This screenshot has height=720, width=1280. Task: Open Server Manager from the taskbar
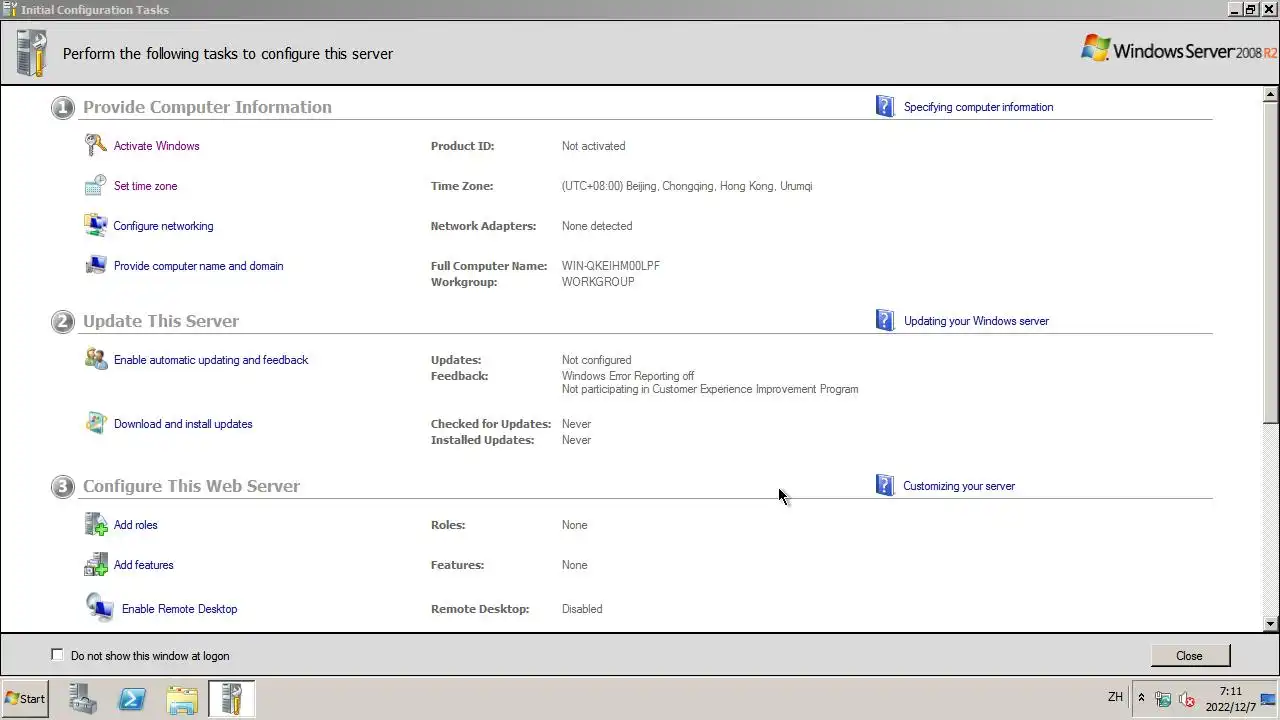pyautogui.click(x=83, y=699)
